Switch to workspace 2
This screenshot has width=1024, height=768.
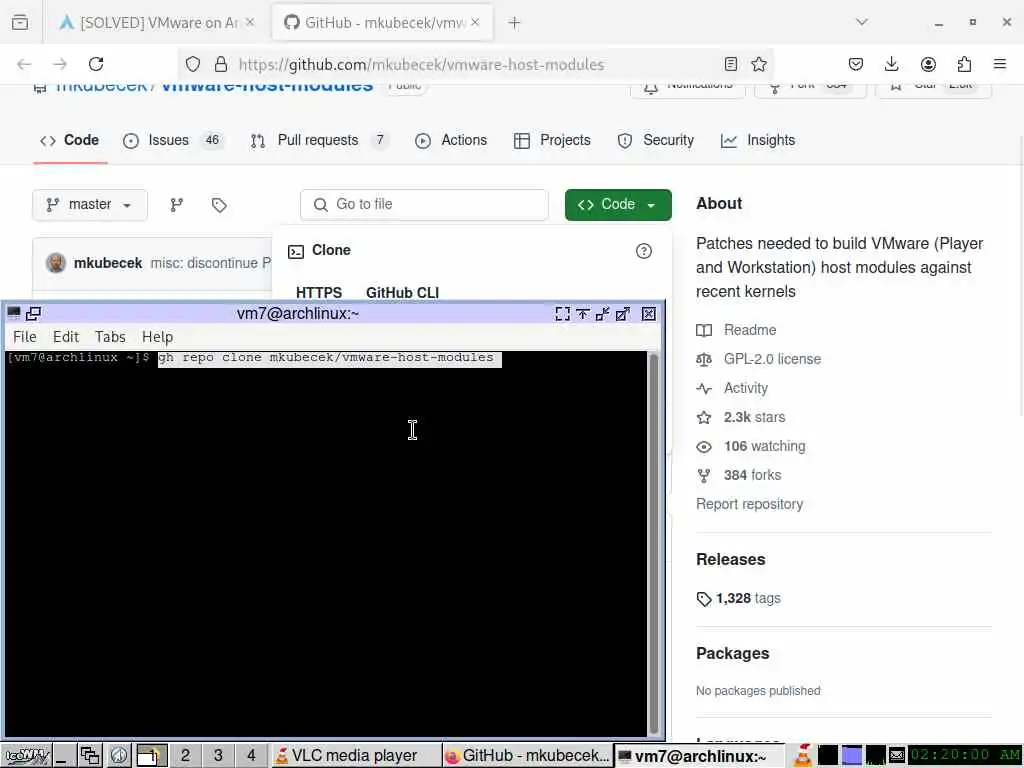point(185,756)
